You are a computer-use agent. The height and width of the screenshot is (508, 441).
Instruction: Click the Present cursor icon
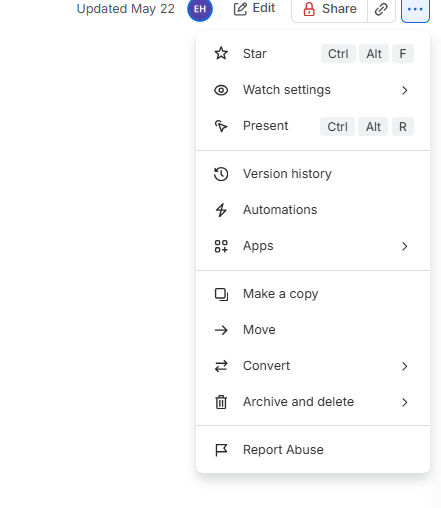[221, 126]
